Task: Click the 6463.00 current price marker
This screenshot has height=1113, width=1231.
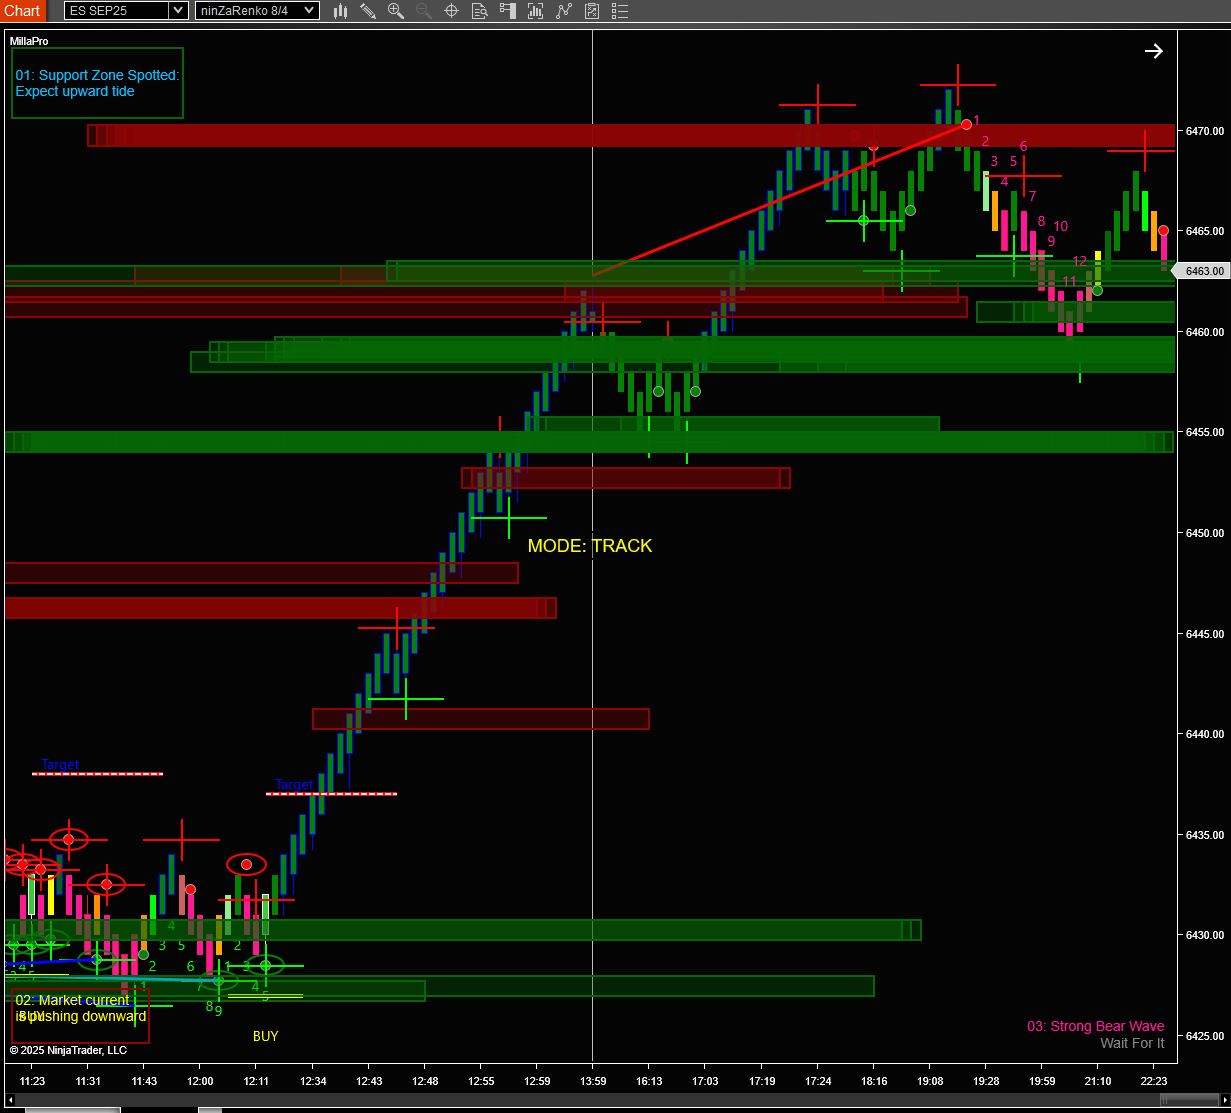Action: click(x=1204, y=271)
